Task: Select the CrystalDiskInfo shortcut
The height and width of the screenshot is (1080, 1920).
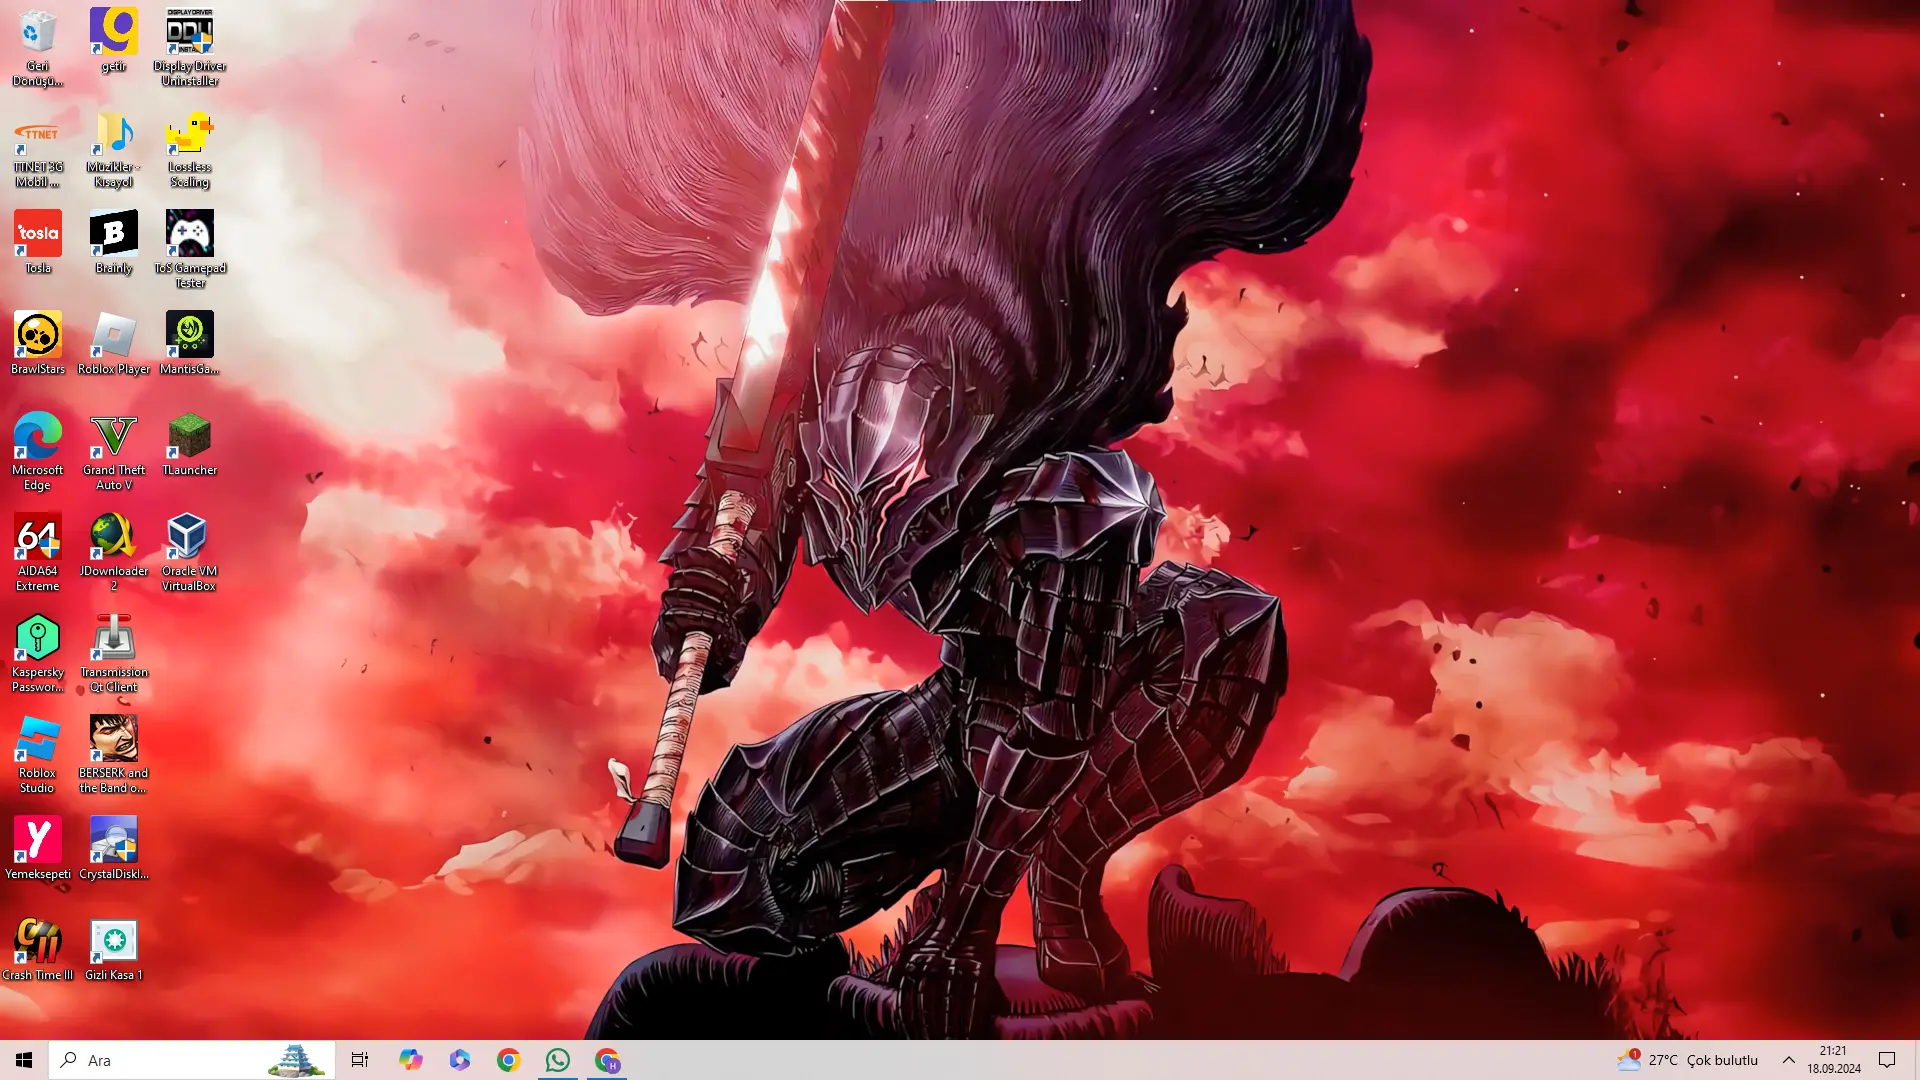Action: tap(114, 848)
